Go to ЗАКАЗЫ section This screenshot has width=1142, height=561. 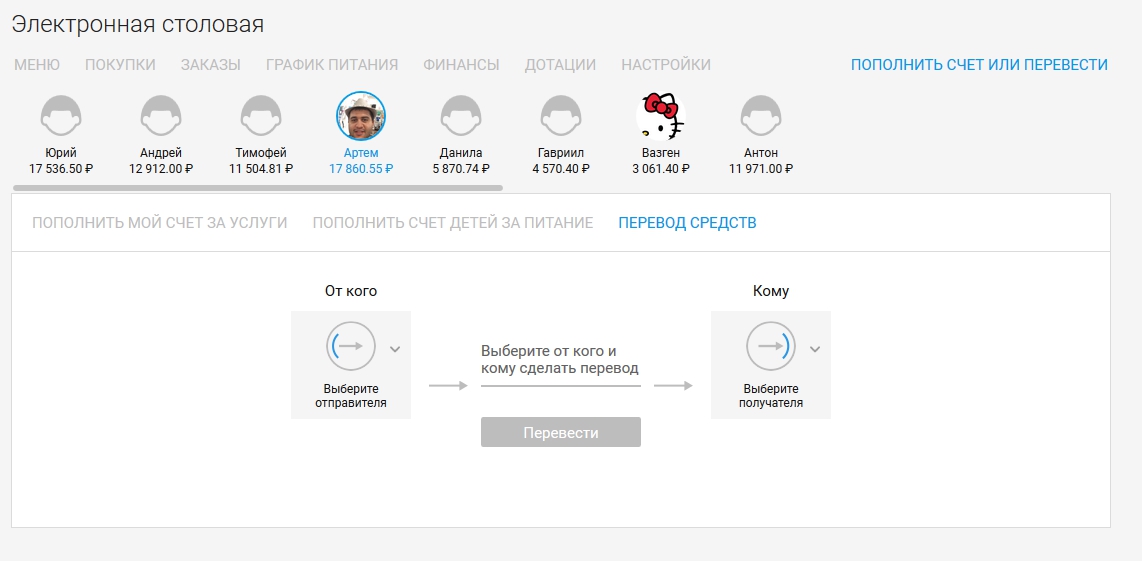click(x=210, y=65)
